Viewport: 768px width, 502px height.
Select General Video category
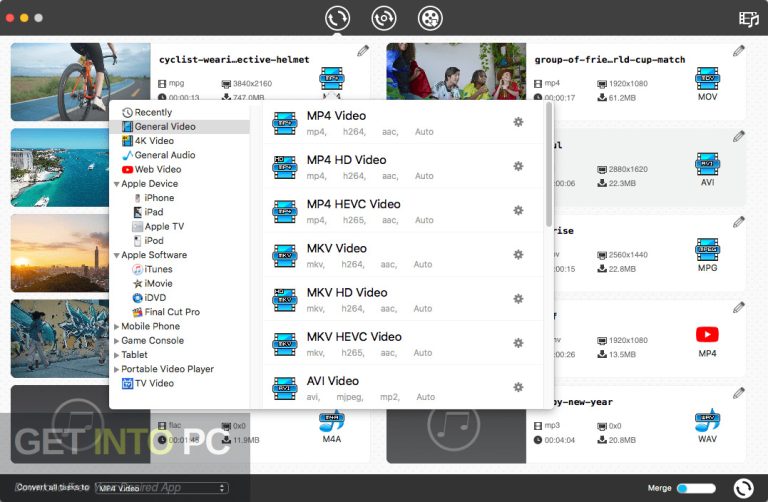pyautogui.click(x=180, y=126)
